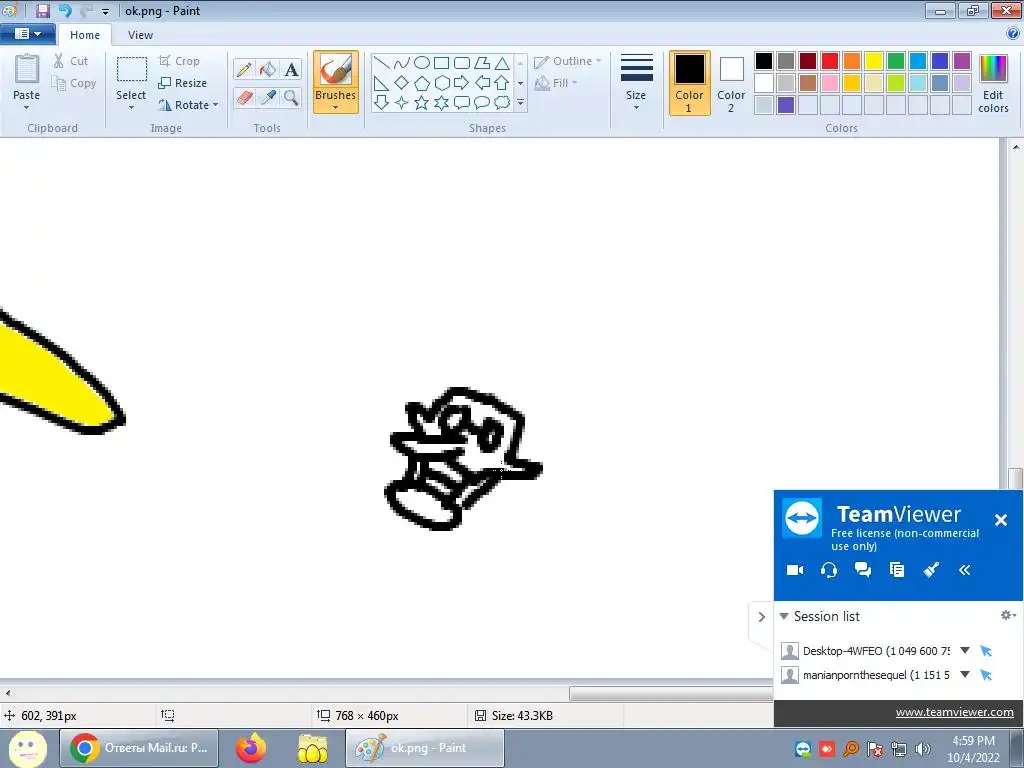Click the Undo arrow in title bar
Image resolution: width=1024 pixels, height=768 pixels.
point(64,10)
